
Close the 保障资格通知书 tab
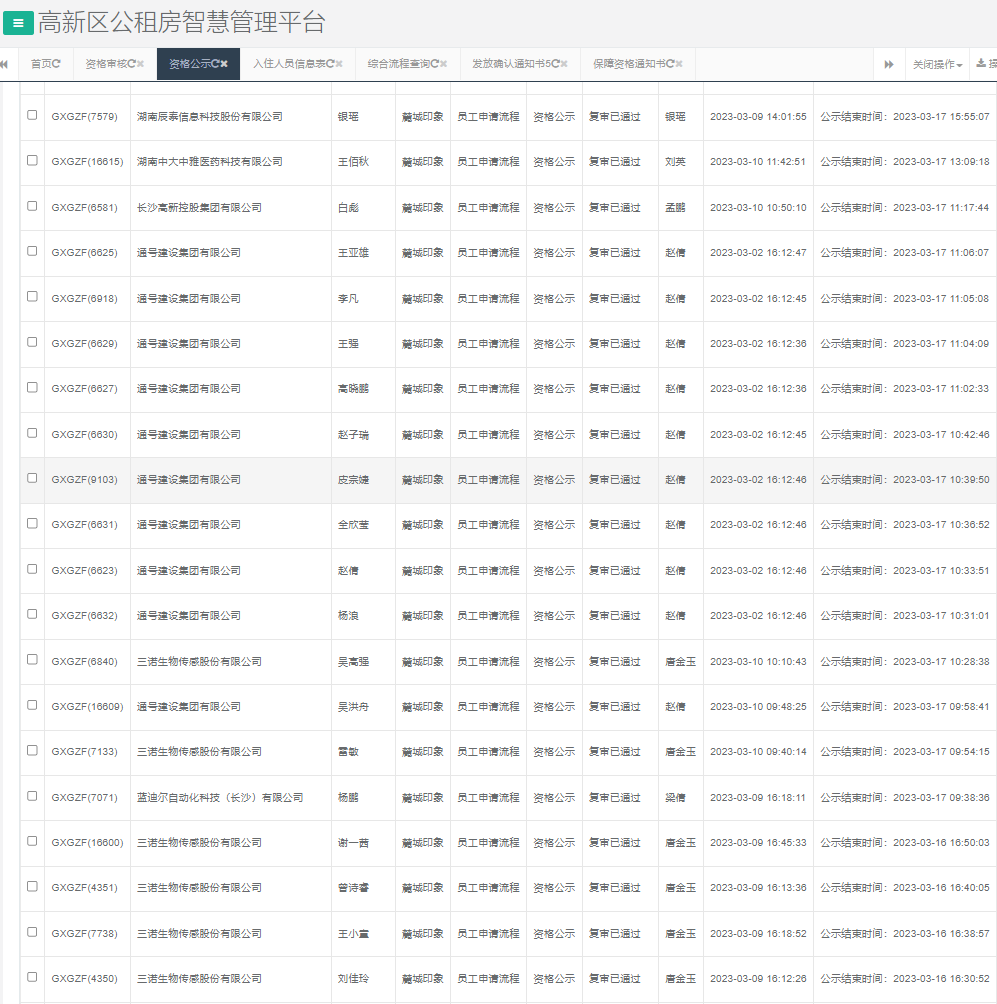[x=679, y=64]
